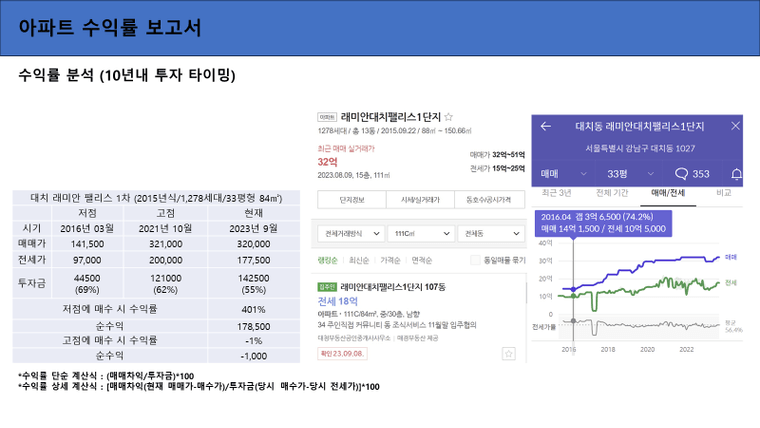The image size is (760, 428).
Task: Click the 확인23.09.08. confirmation badge
Action: (342, 353)
